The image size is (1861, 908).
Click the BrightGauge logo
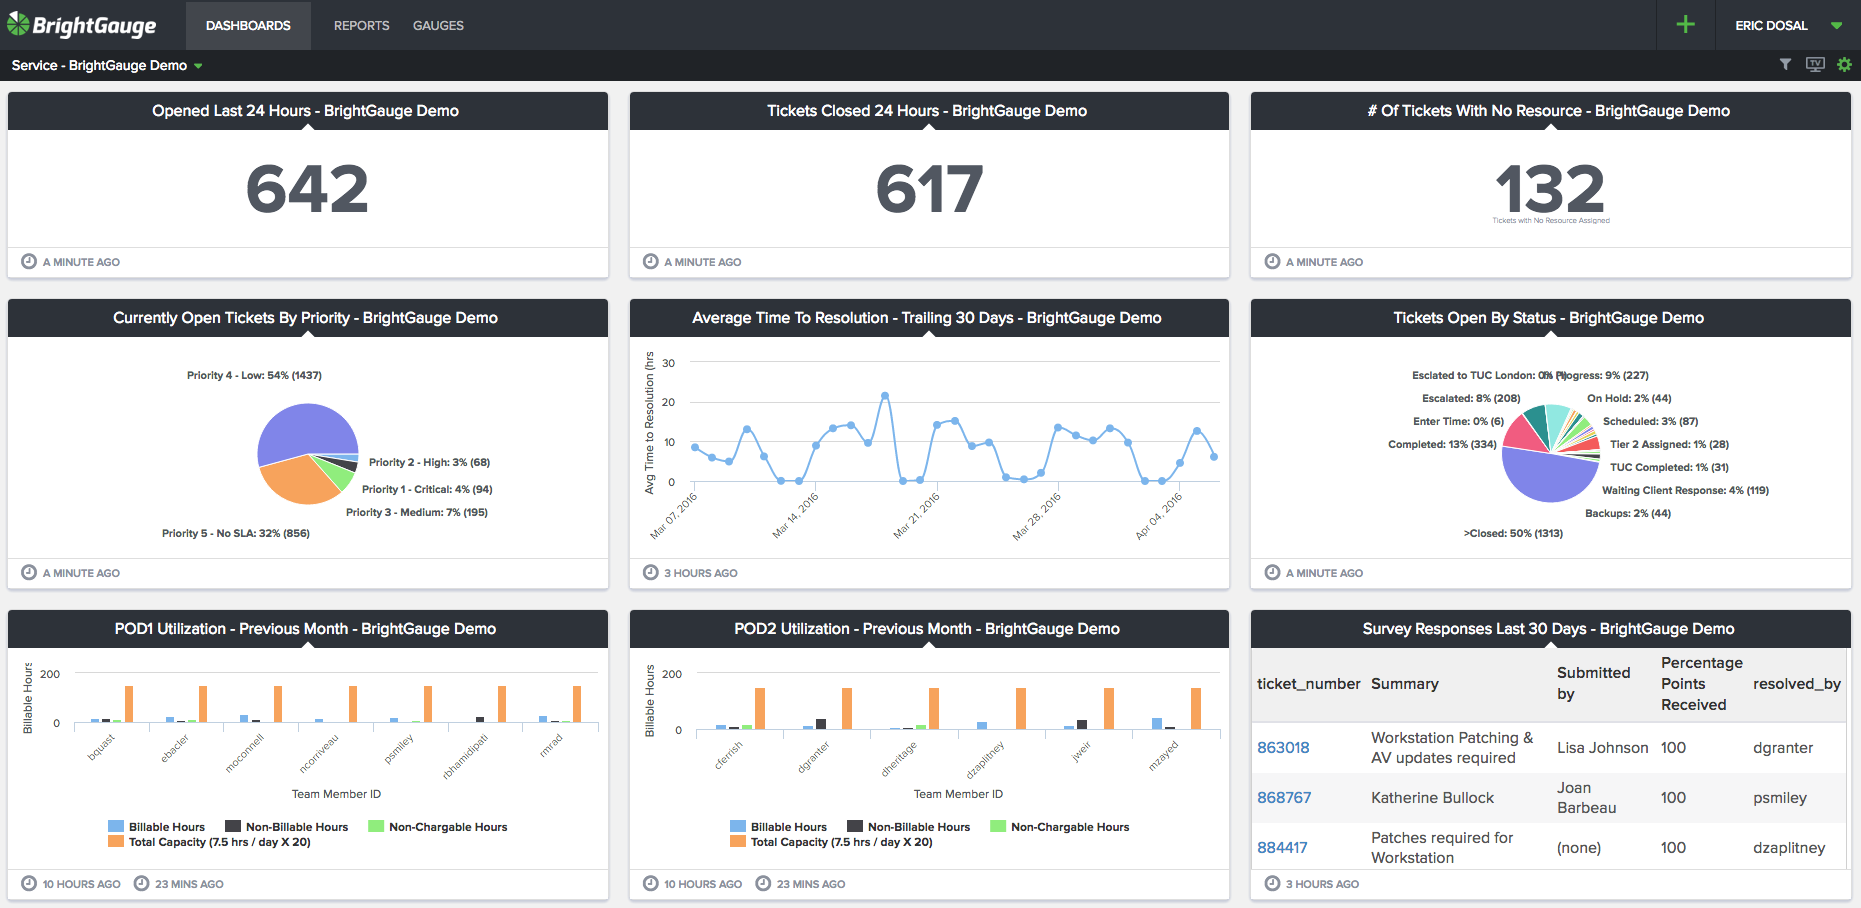(82, 25)
